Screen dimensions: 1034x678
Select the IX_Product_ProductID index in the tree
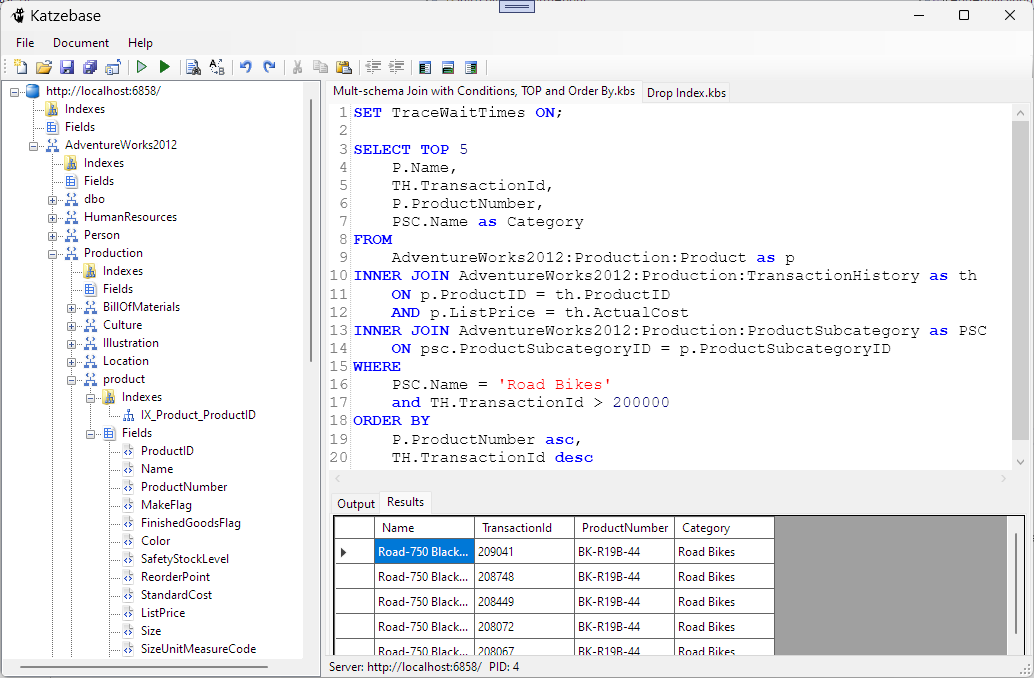[x=198, y=415]
